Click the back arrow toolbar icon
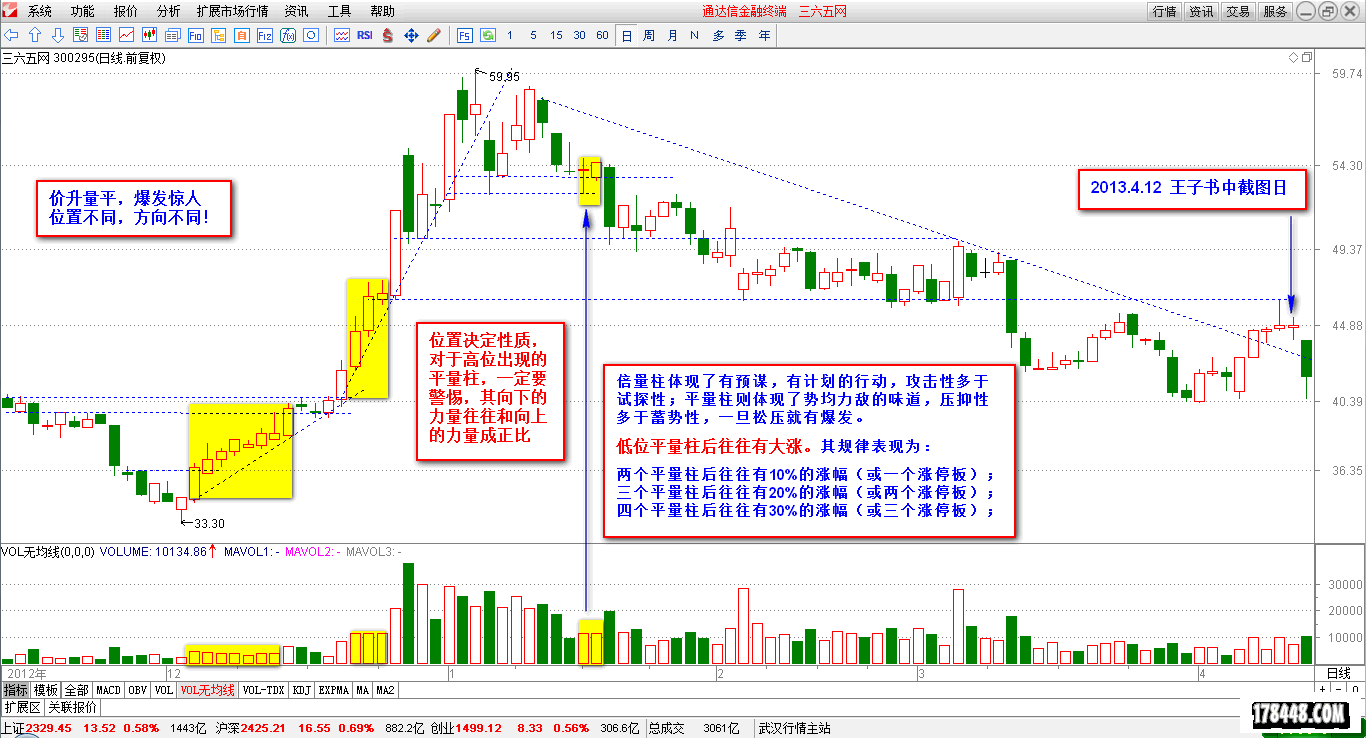The width and height of the screenshot is (1366, 738). [11, 35]
